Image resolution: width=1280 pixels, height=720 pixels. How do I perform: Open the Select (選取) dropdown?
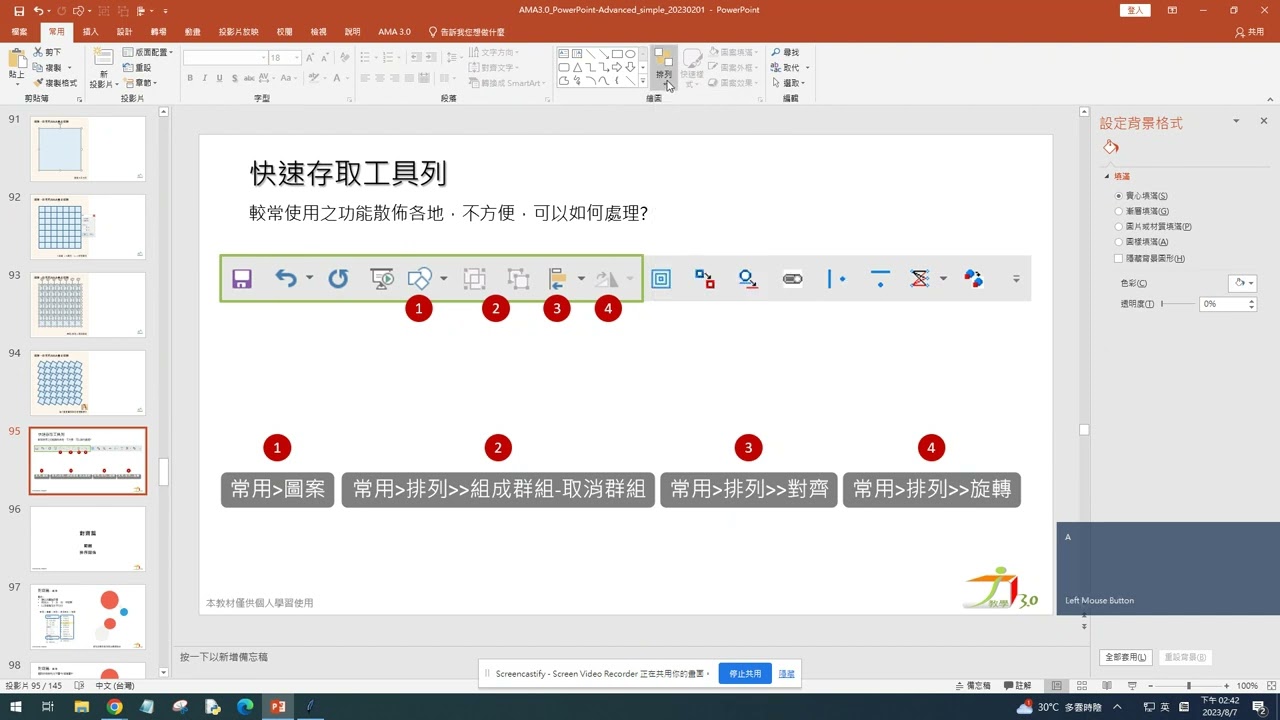pyautogui.click(x=788, y=83)
